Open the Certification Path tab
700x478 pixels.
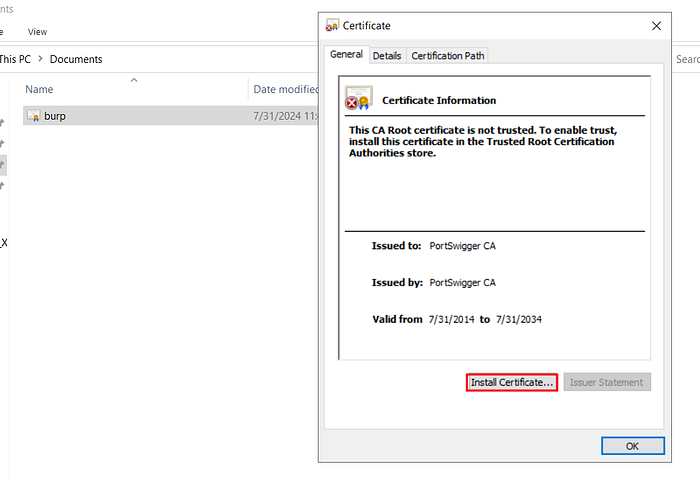pyautogui.click(x=448, y=56)
